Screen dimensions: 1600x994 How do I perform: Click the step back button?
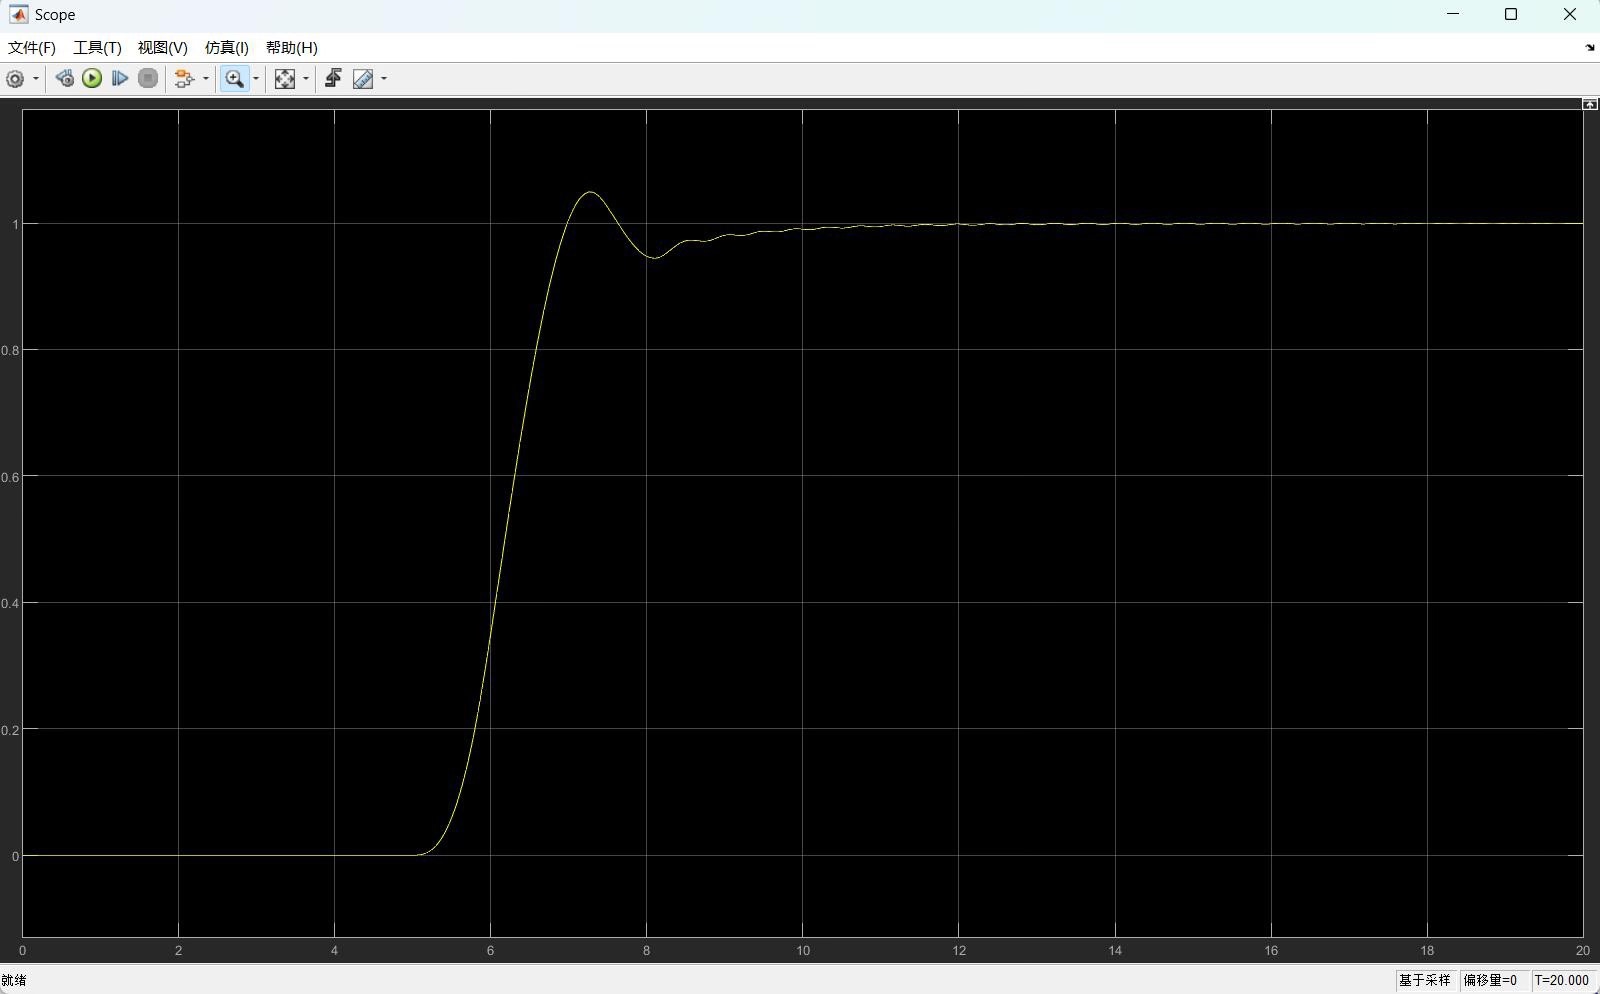click(x=65, y=79)
